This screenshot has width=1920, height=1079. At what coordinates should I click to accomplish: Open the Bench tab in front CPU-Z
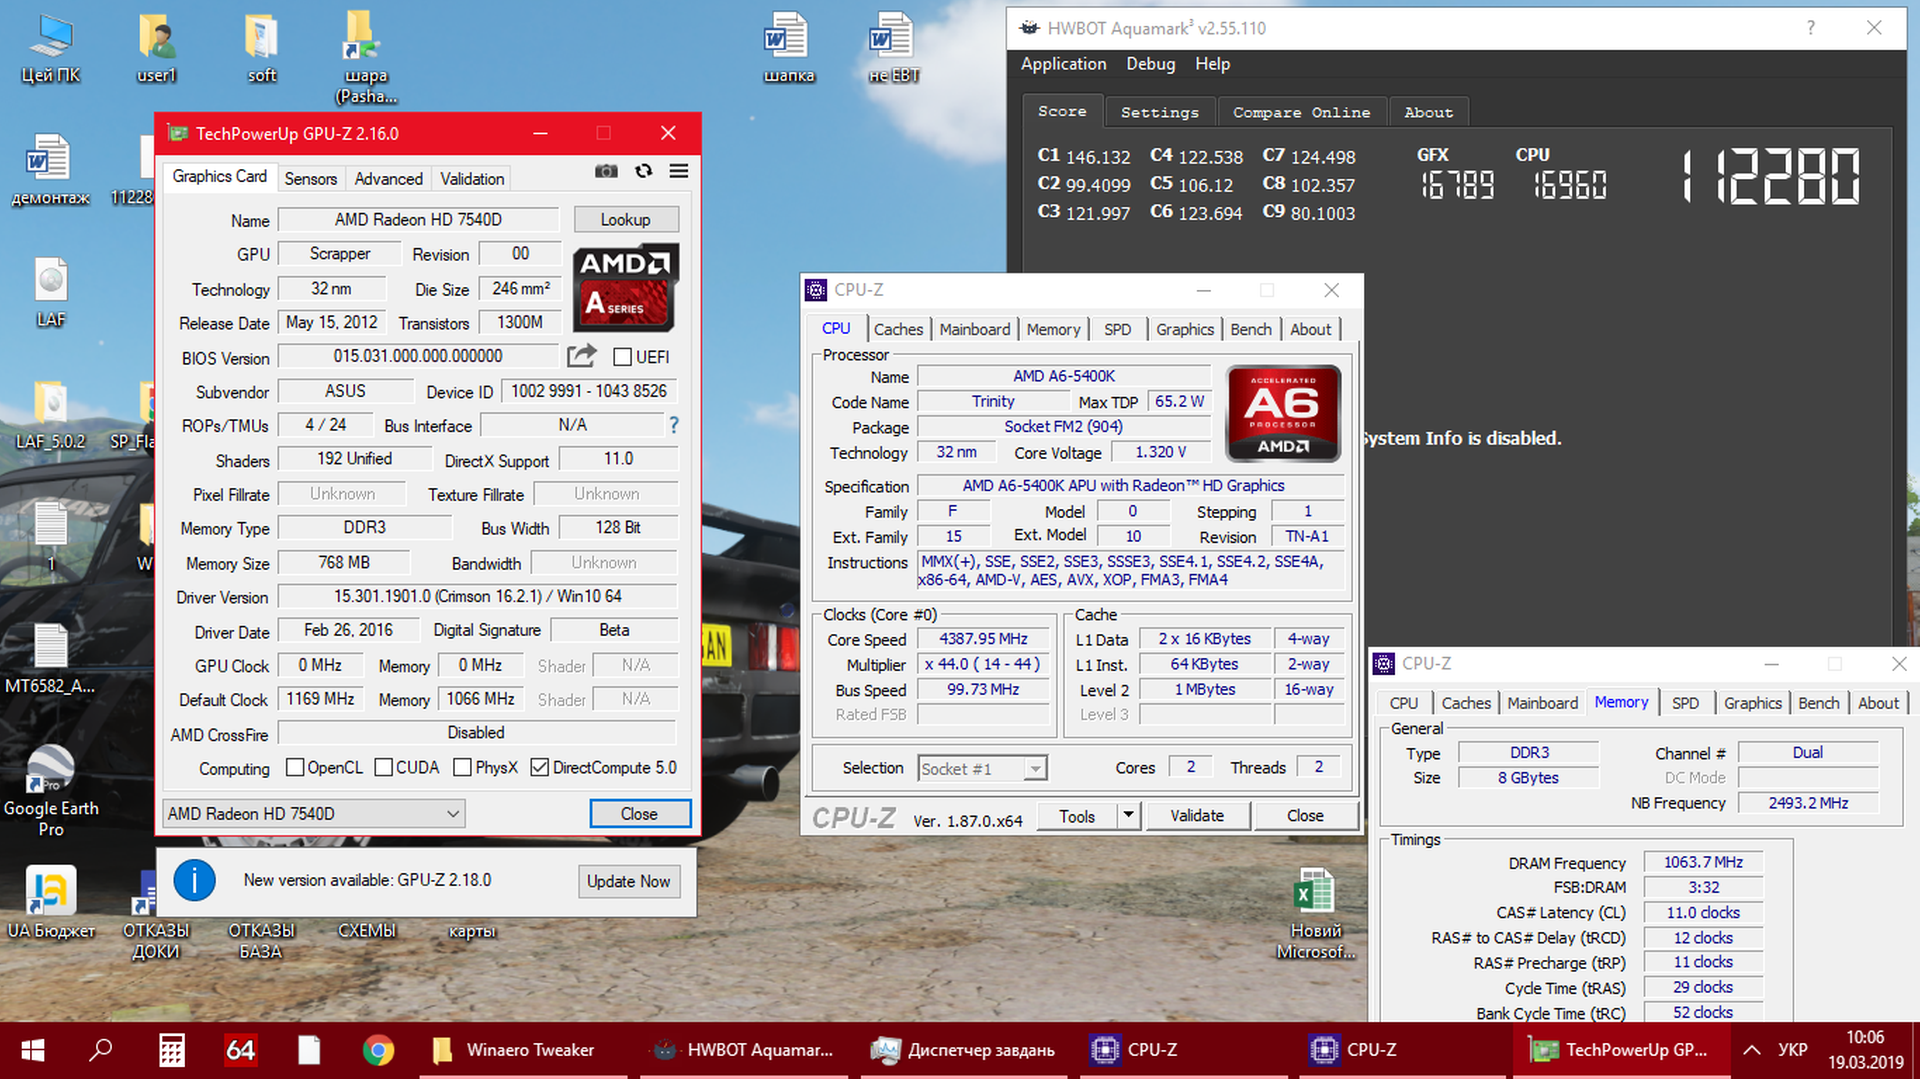[1250, 329]
